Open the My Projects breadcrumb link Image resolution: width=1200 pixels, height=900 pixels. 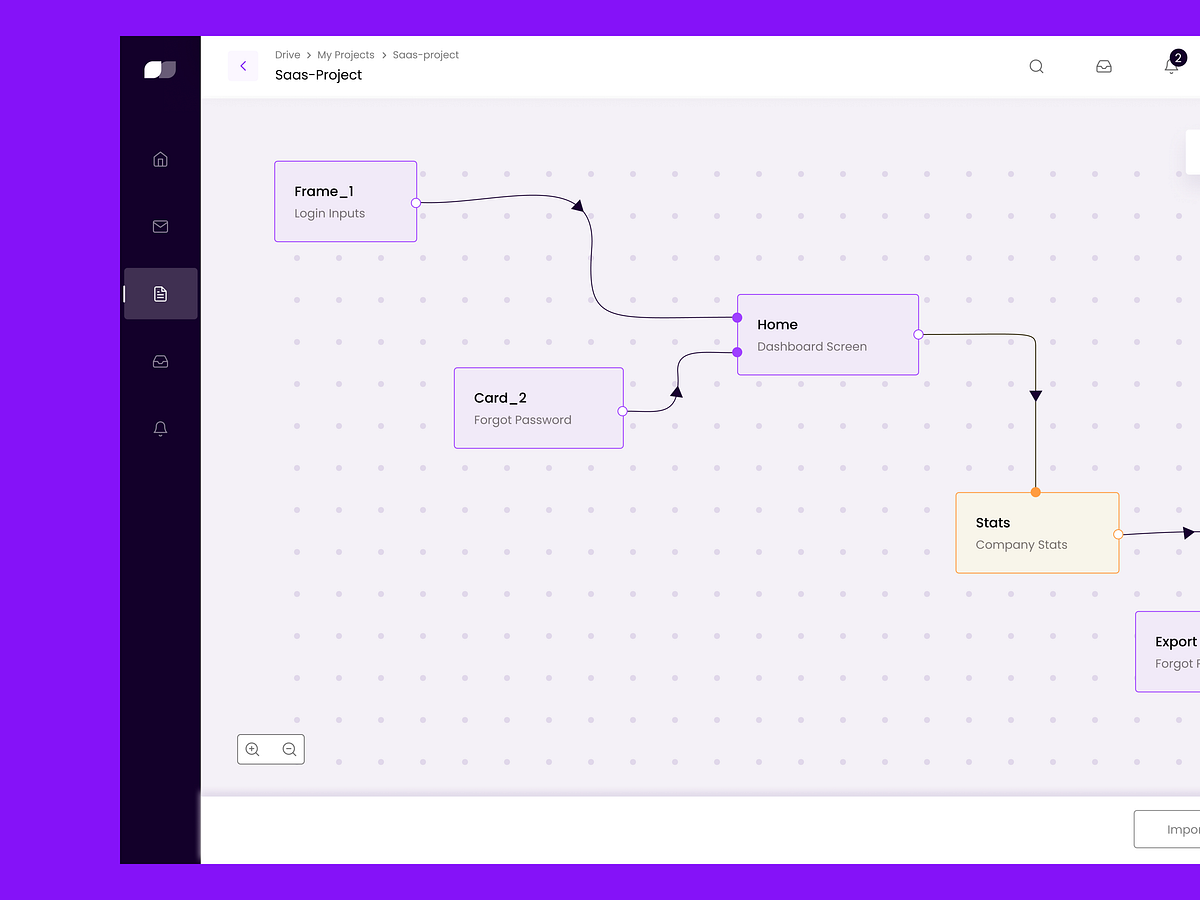point(345,55)
